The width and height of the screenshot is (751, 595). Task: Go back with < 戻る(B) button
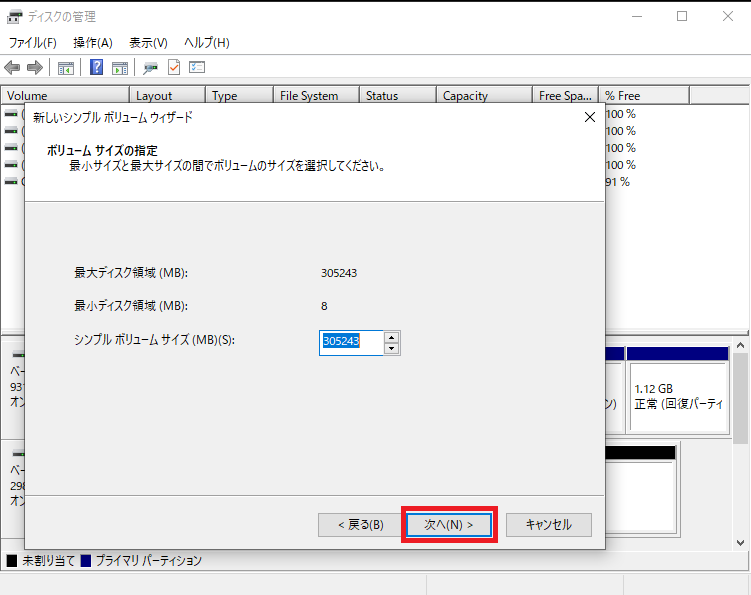[x=360, y=525]
